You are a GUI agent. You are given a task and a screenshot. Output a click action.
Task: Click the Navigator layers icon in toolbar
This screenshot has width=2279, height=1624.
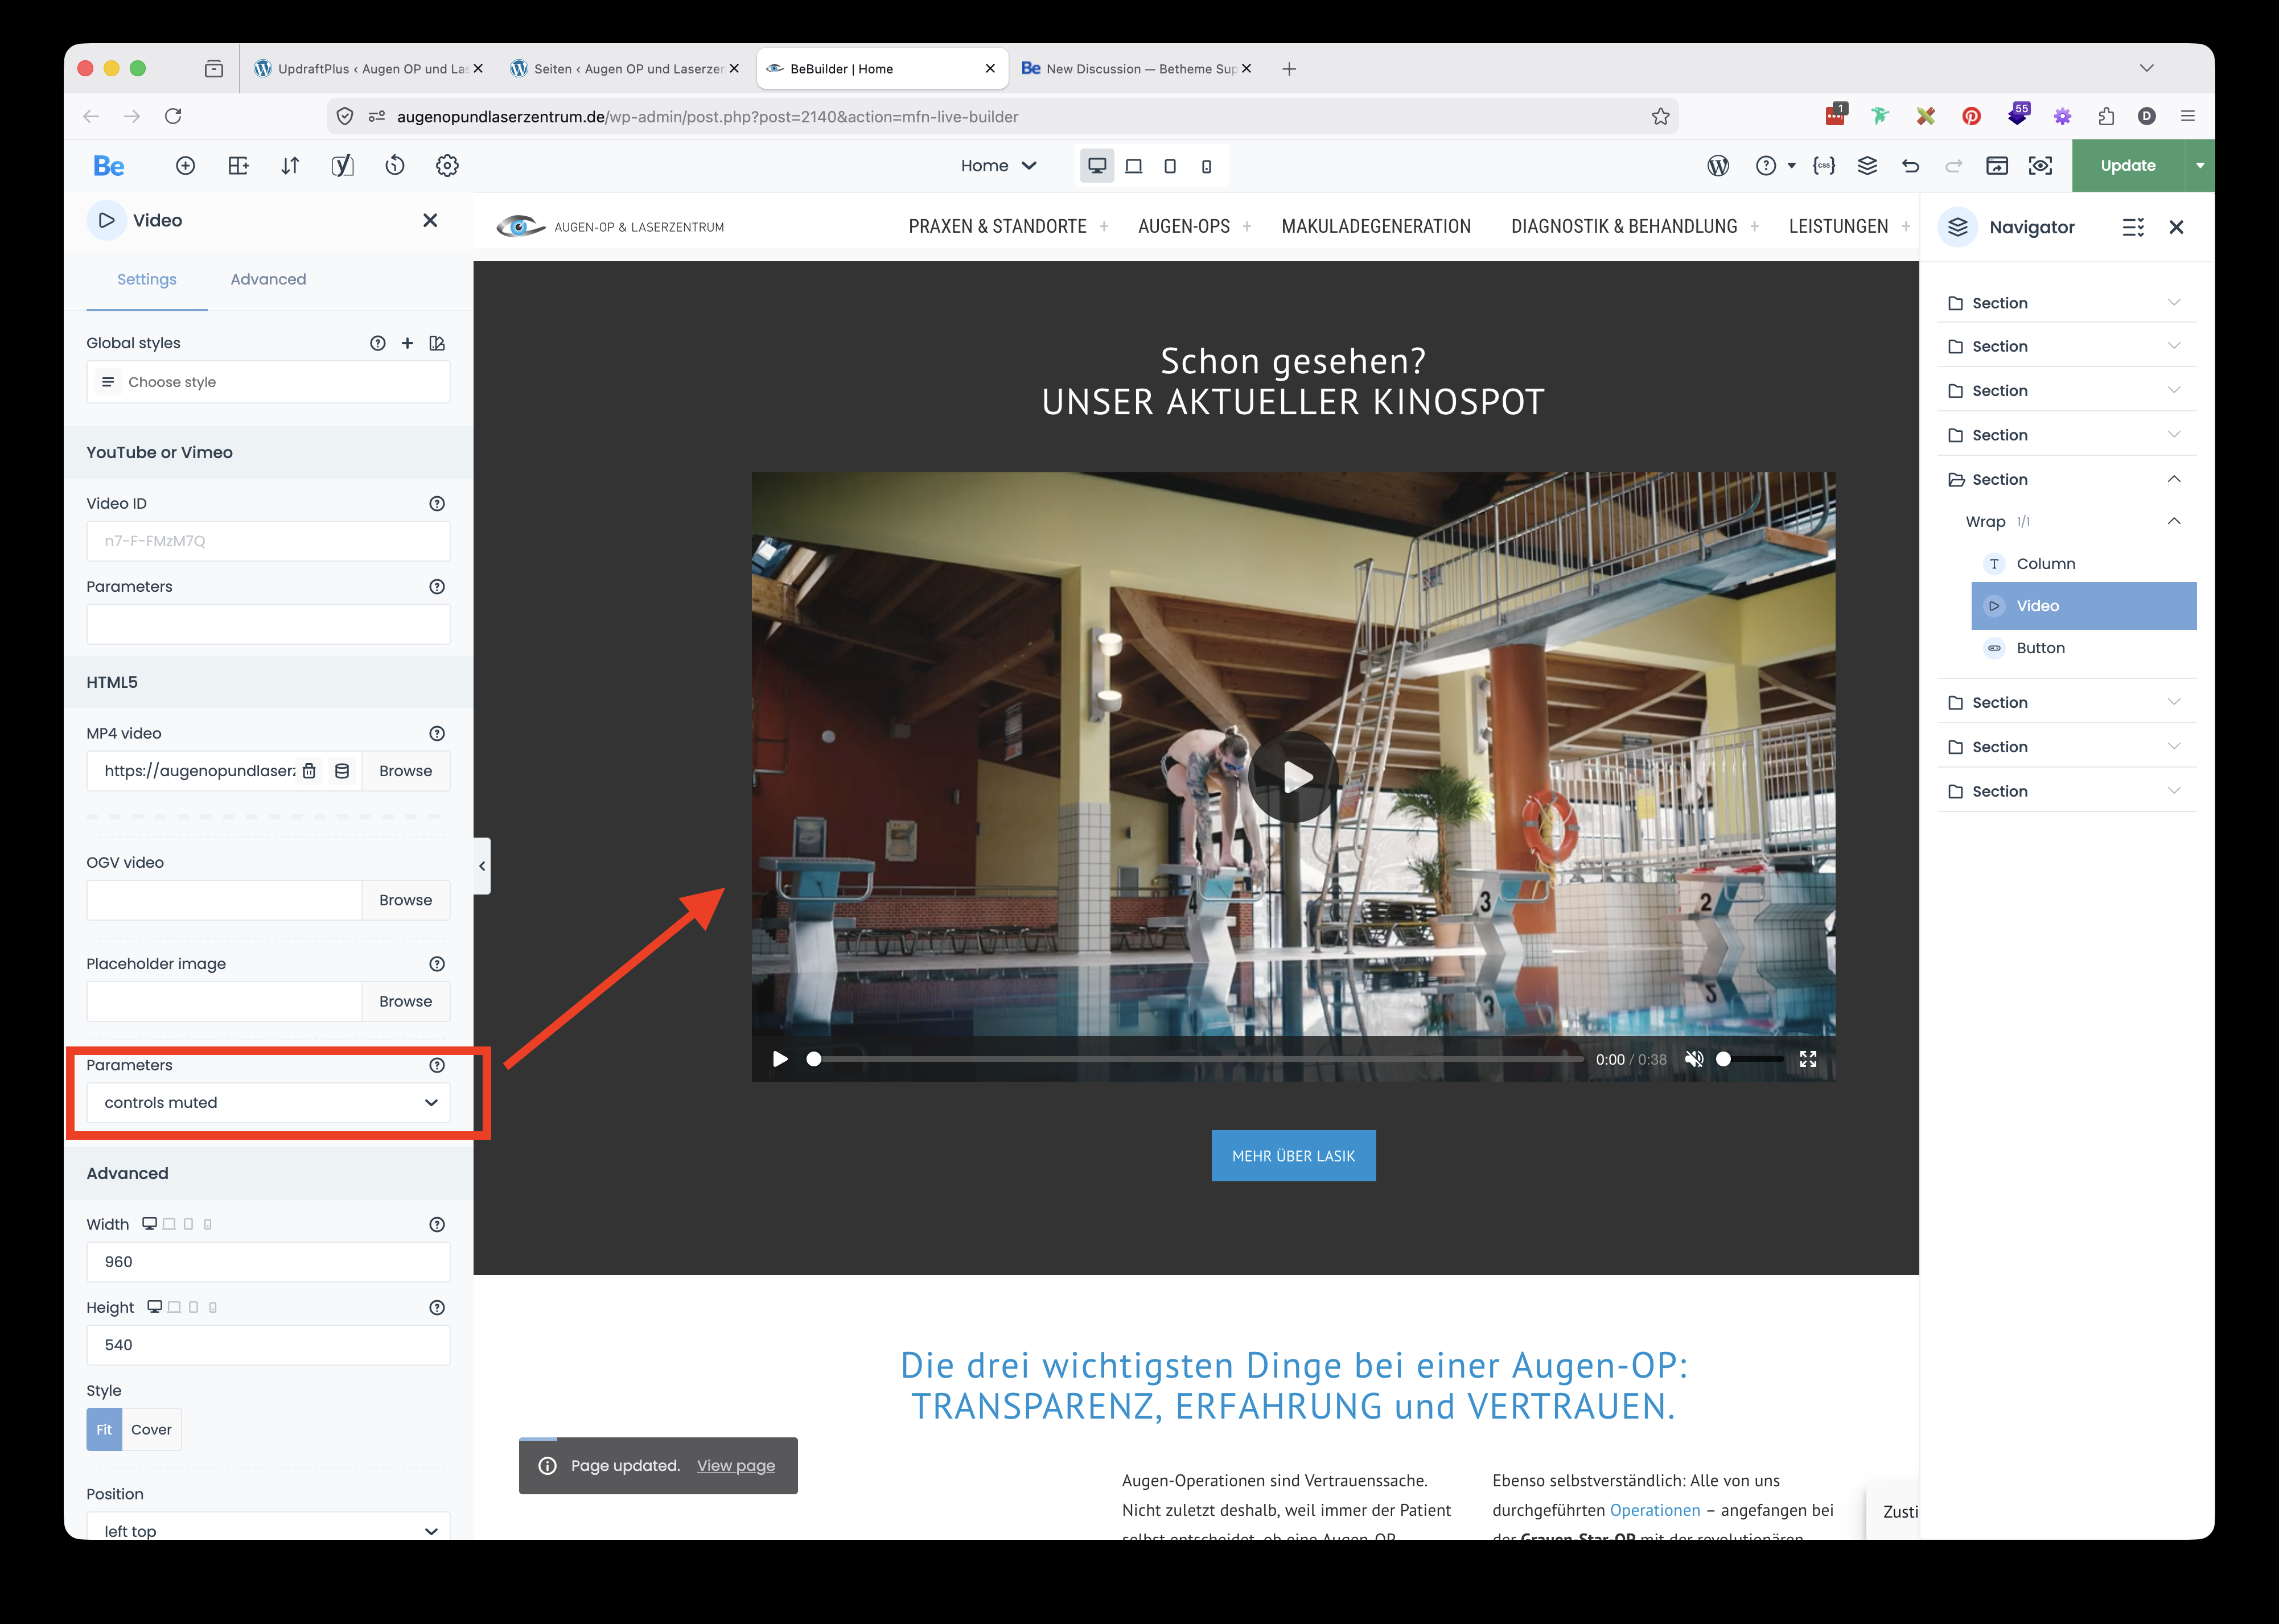point(1867,166)
